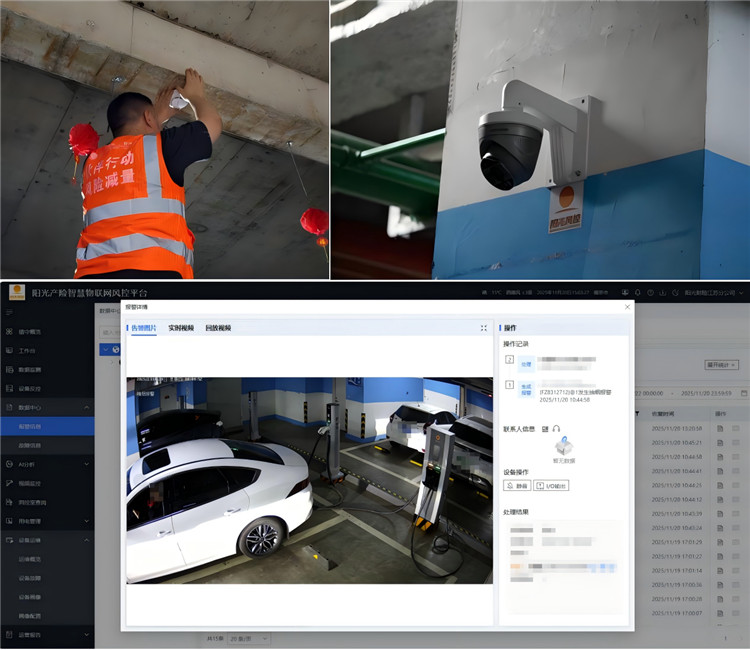Click the filter funnel icon in table header
This screenshot has height=650, width=750.
(638, 414)
